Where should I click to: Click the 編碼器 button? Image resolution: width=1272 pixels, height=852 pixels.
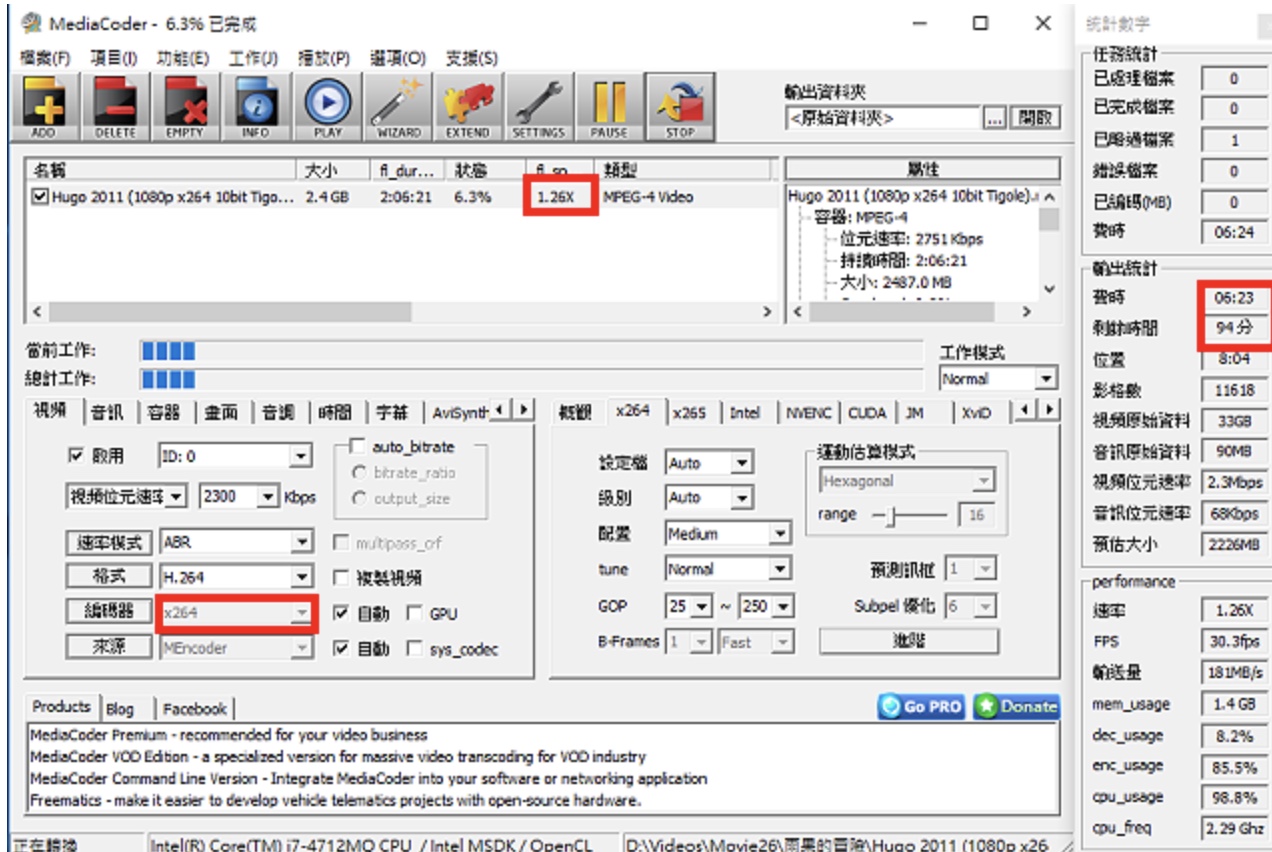[110, 612]
